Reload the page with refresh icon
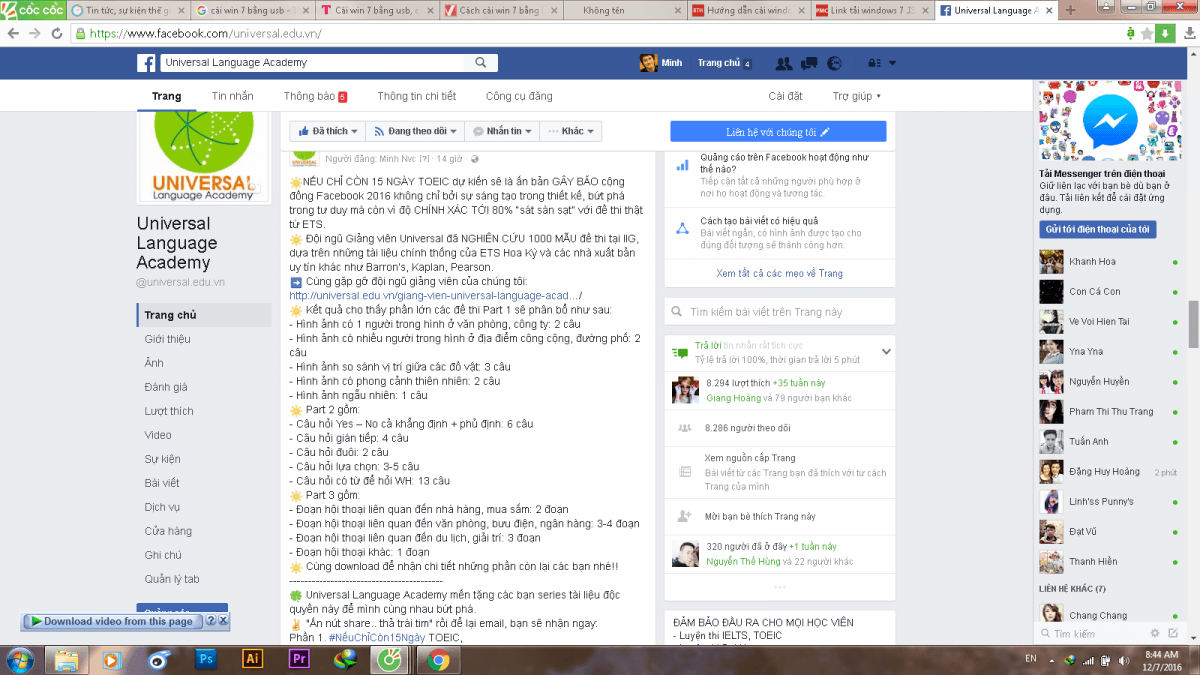Viewport: 1200px width, 675px height. pos(58,33)
